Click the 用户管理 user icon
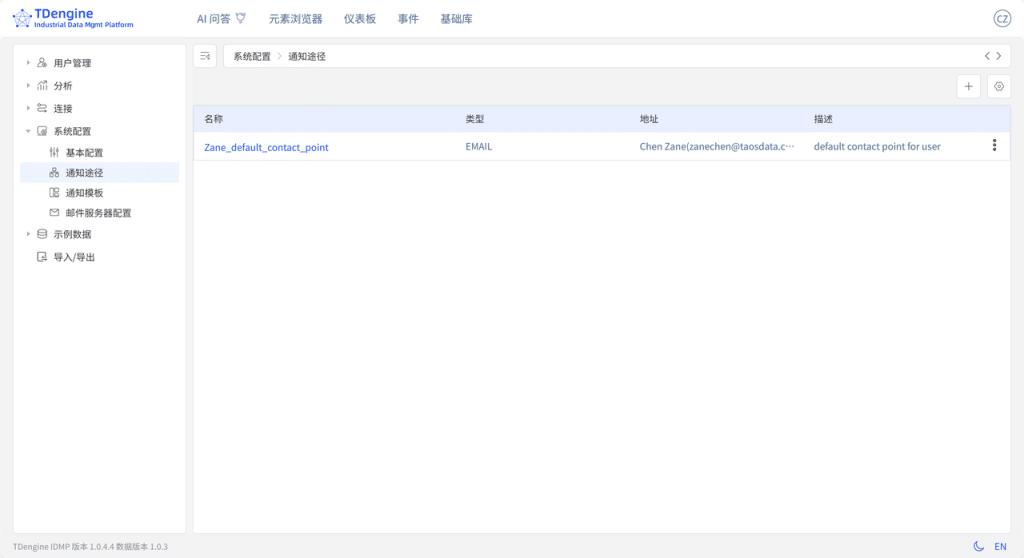Image resolution: width=1024 pixels, height=558 pixels. (x=42, y=63)
